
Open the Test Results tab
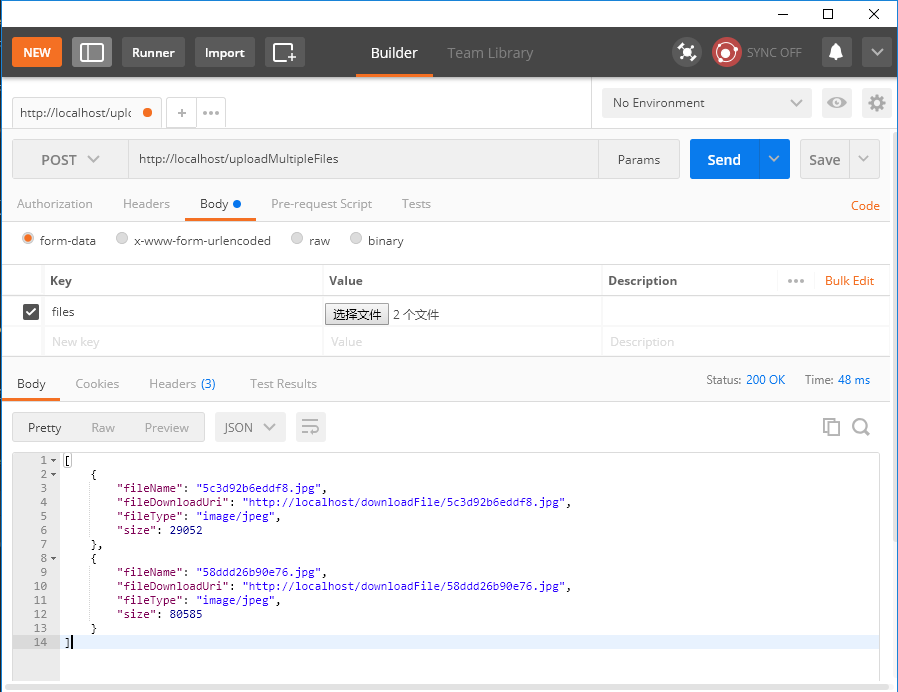(x=283, y=384)
